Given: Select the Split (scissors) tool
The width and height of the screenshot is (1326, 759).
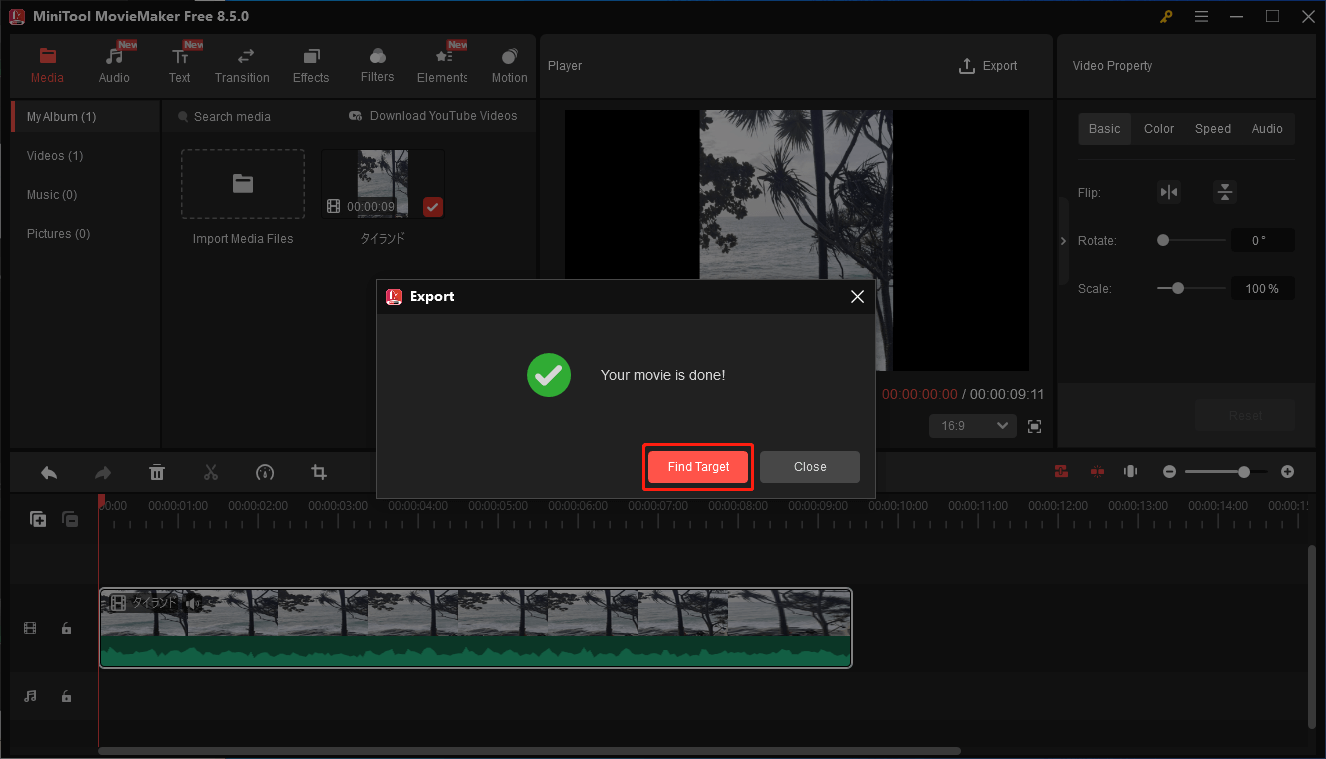Looking at the screenshot, I should click(211, 471).
